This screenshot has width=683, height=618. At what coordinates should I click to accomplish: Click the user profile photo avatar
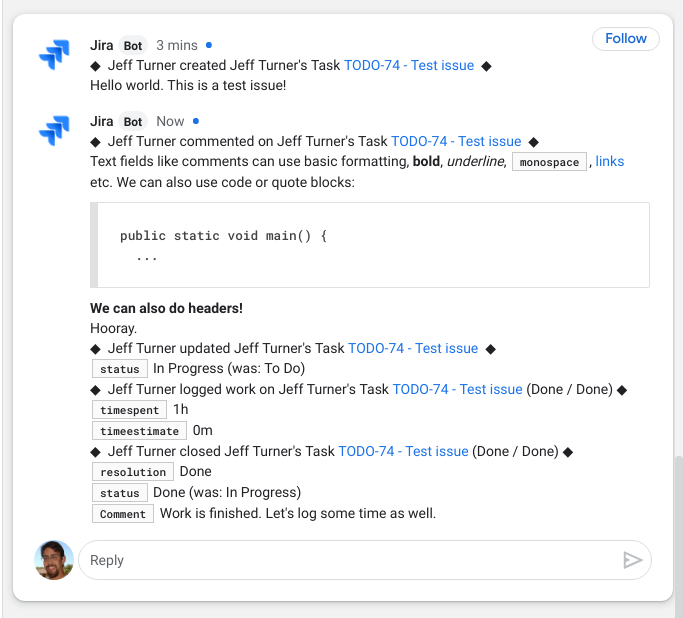(54, 560)
